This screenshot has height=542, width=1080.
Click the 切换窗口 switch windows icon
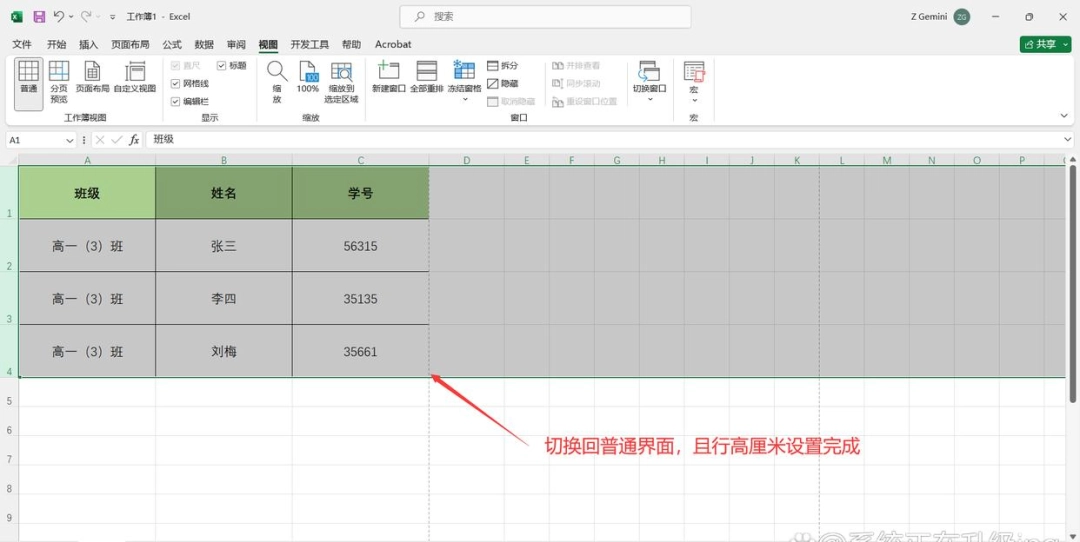(x=650, y=72)
